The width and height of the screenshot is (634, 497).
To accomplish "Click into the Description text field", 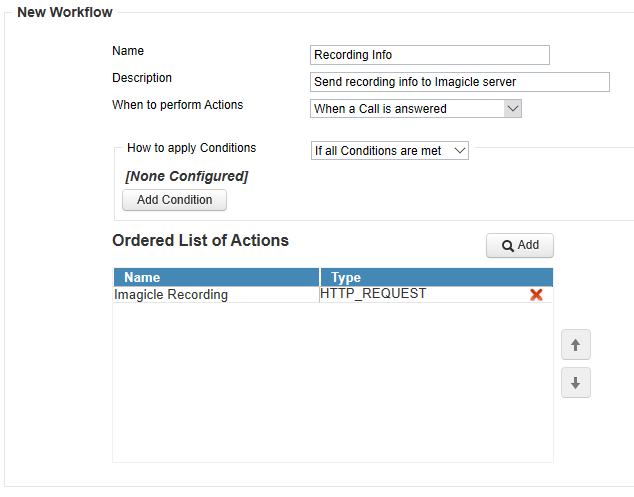I will click(x=460, y=82).
